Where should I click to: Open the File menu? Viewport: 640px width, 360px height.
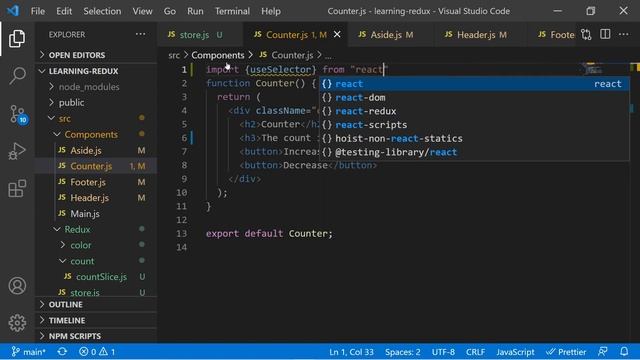tap(38, 11)
